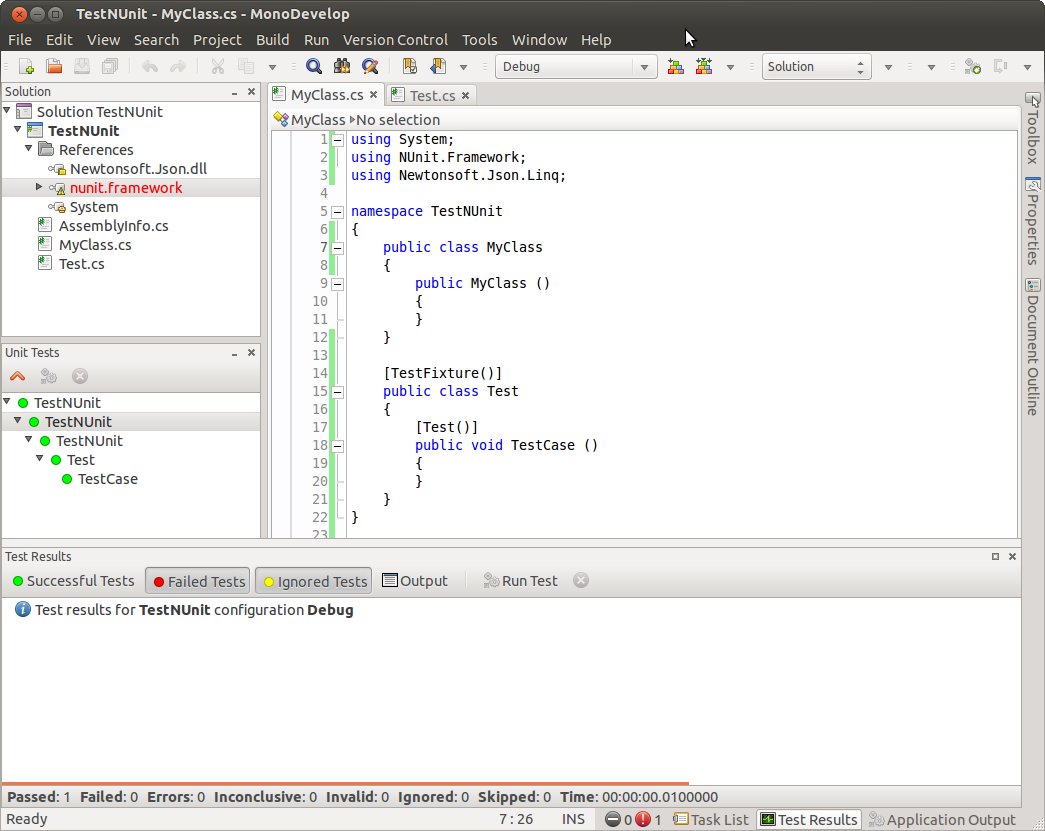This screenshot has width=1045, height=831.
Task: Click the Task List button in the status bar
Action: tap(710, 818)
